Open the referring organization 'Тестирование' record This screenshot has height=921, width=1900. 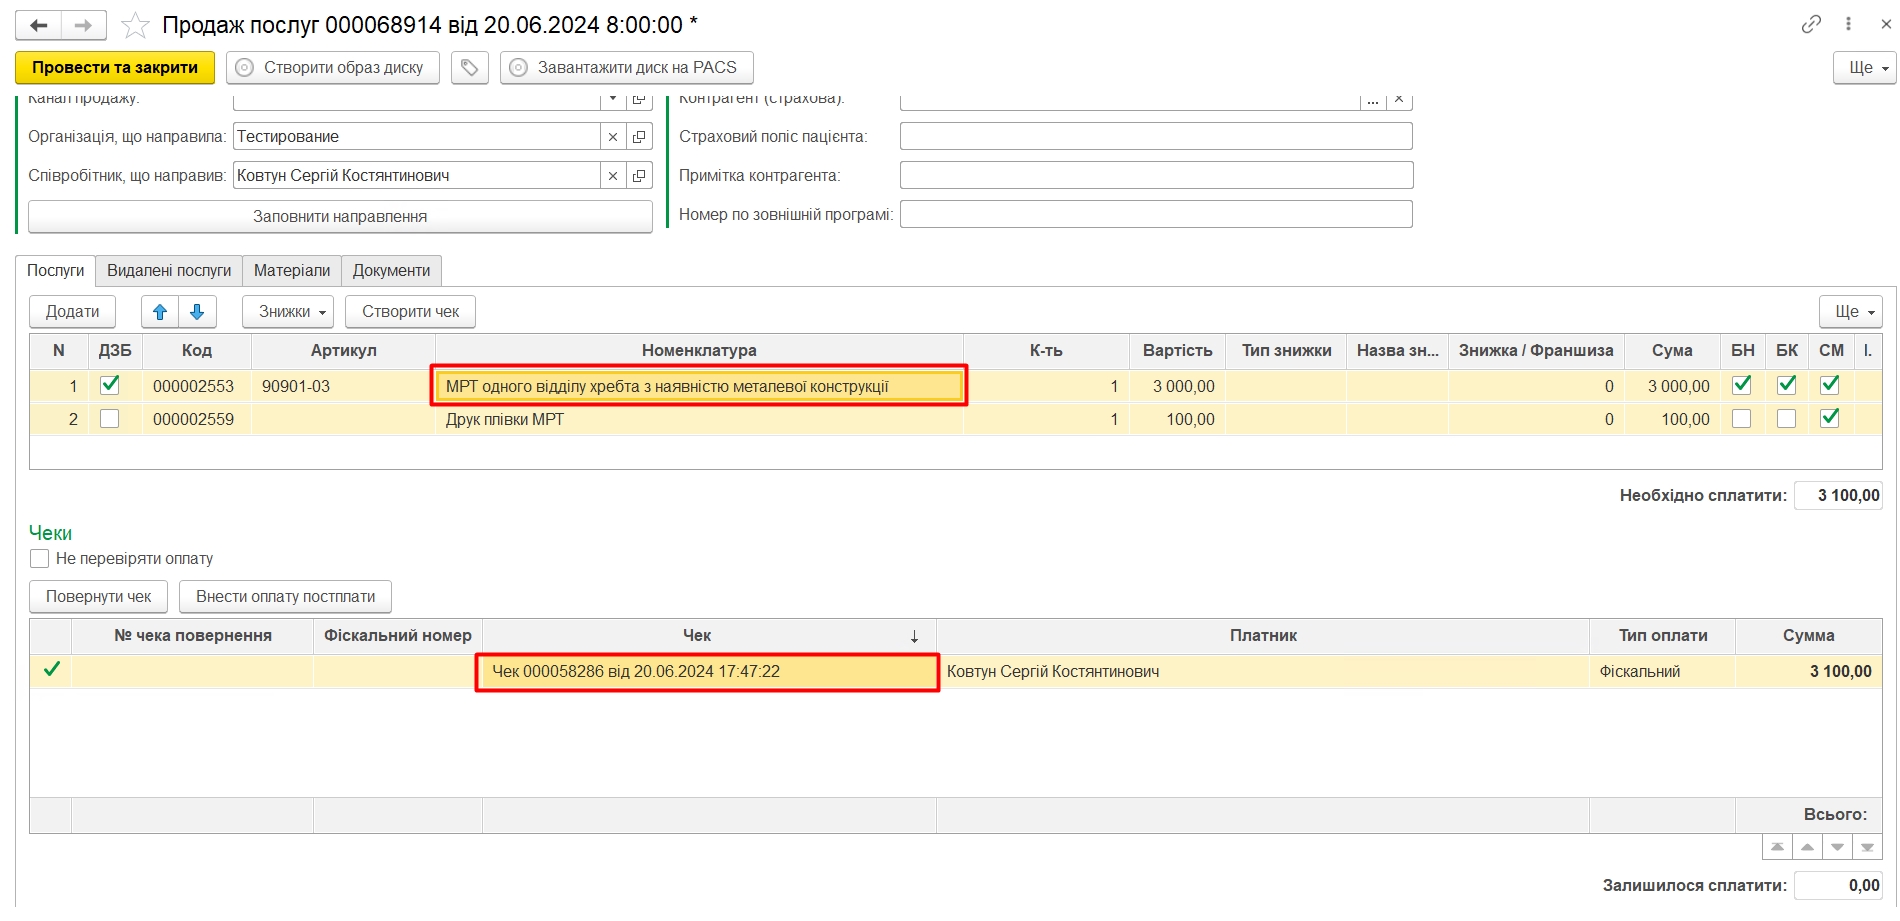pos(639,137)
